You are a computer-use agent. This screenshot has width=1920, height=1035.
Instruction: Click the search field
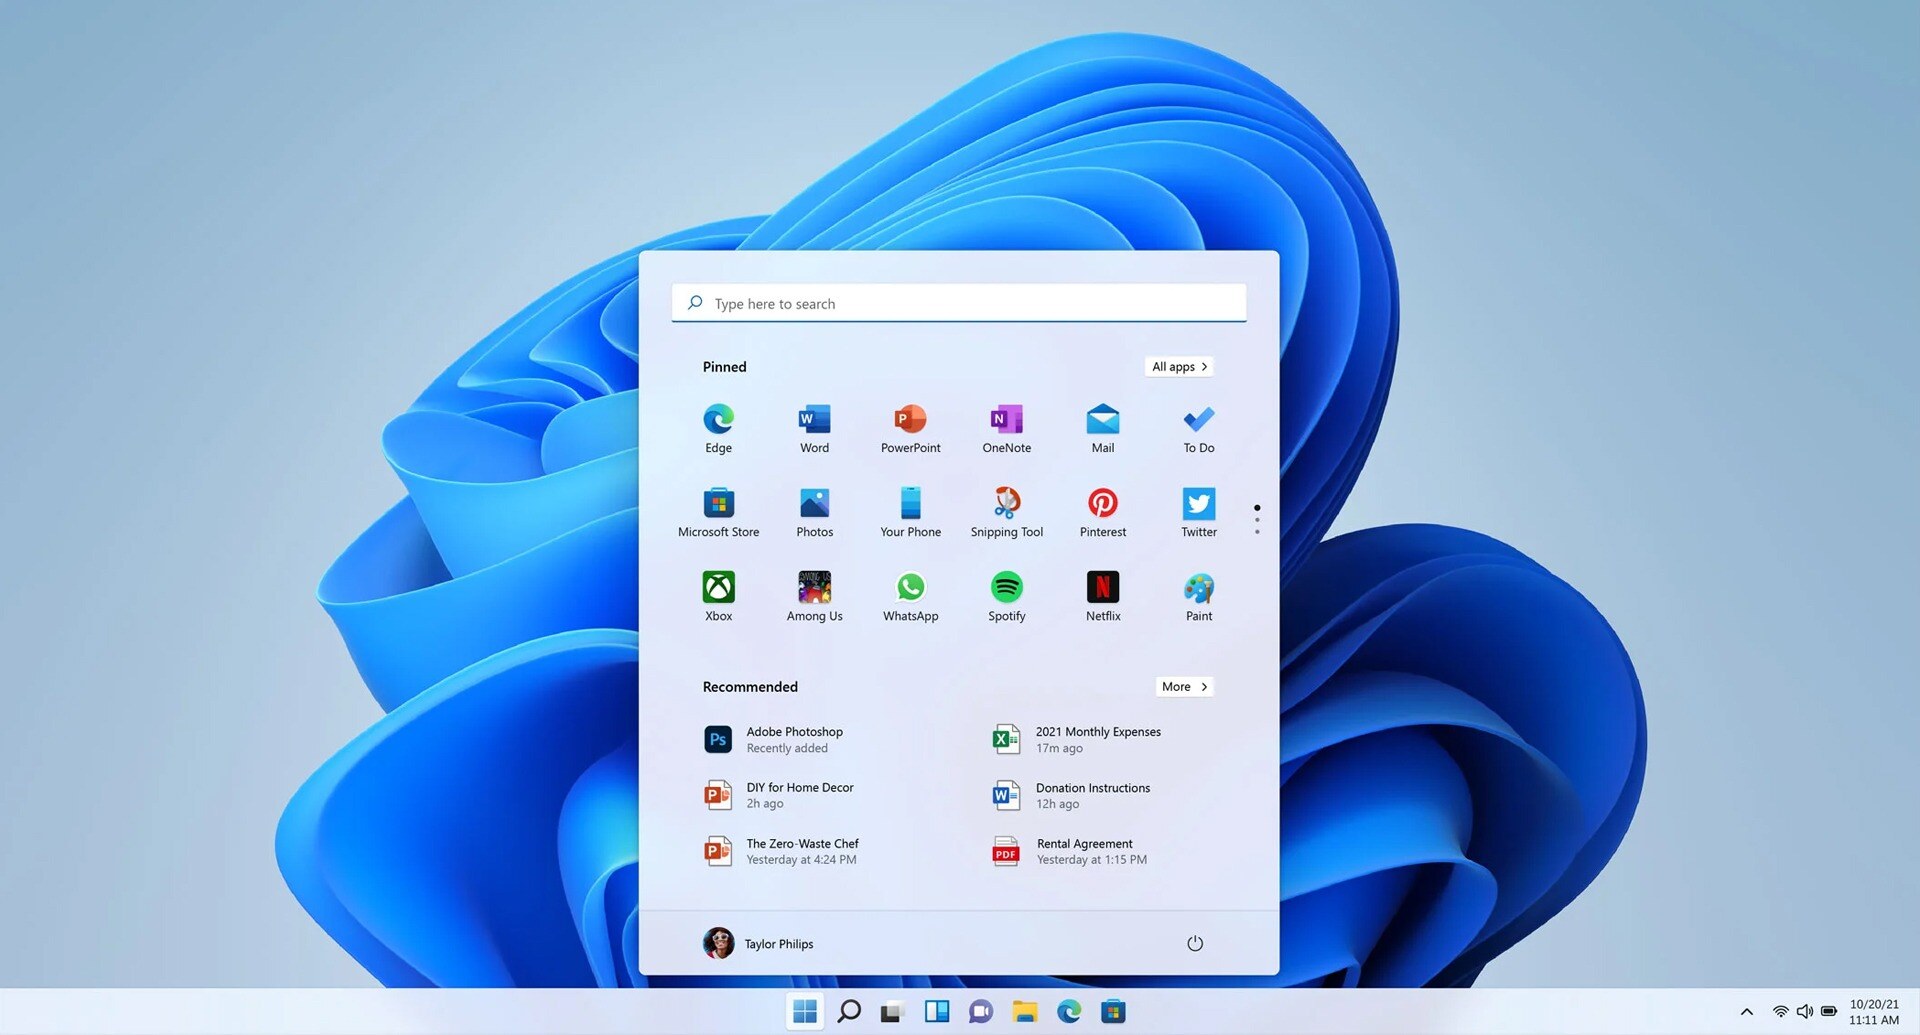pos(958,303)
